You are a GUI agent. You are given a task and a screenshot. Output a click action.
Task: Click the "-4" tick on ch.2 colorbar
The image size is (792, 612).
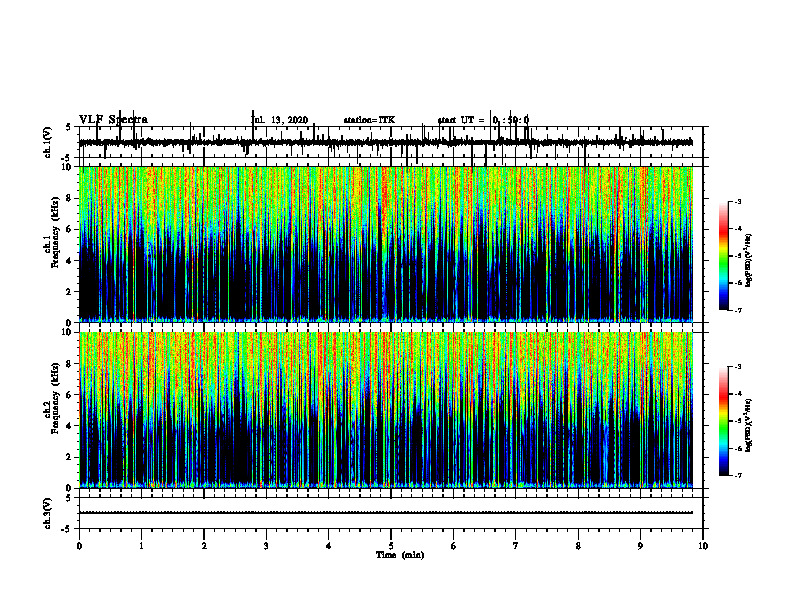coord(737,394)
